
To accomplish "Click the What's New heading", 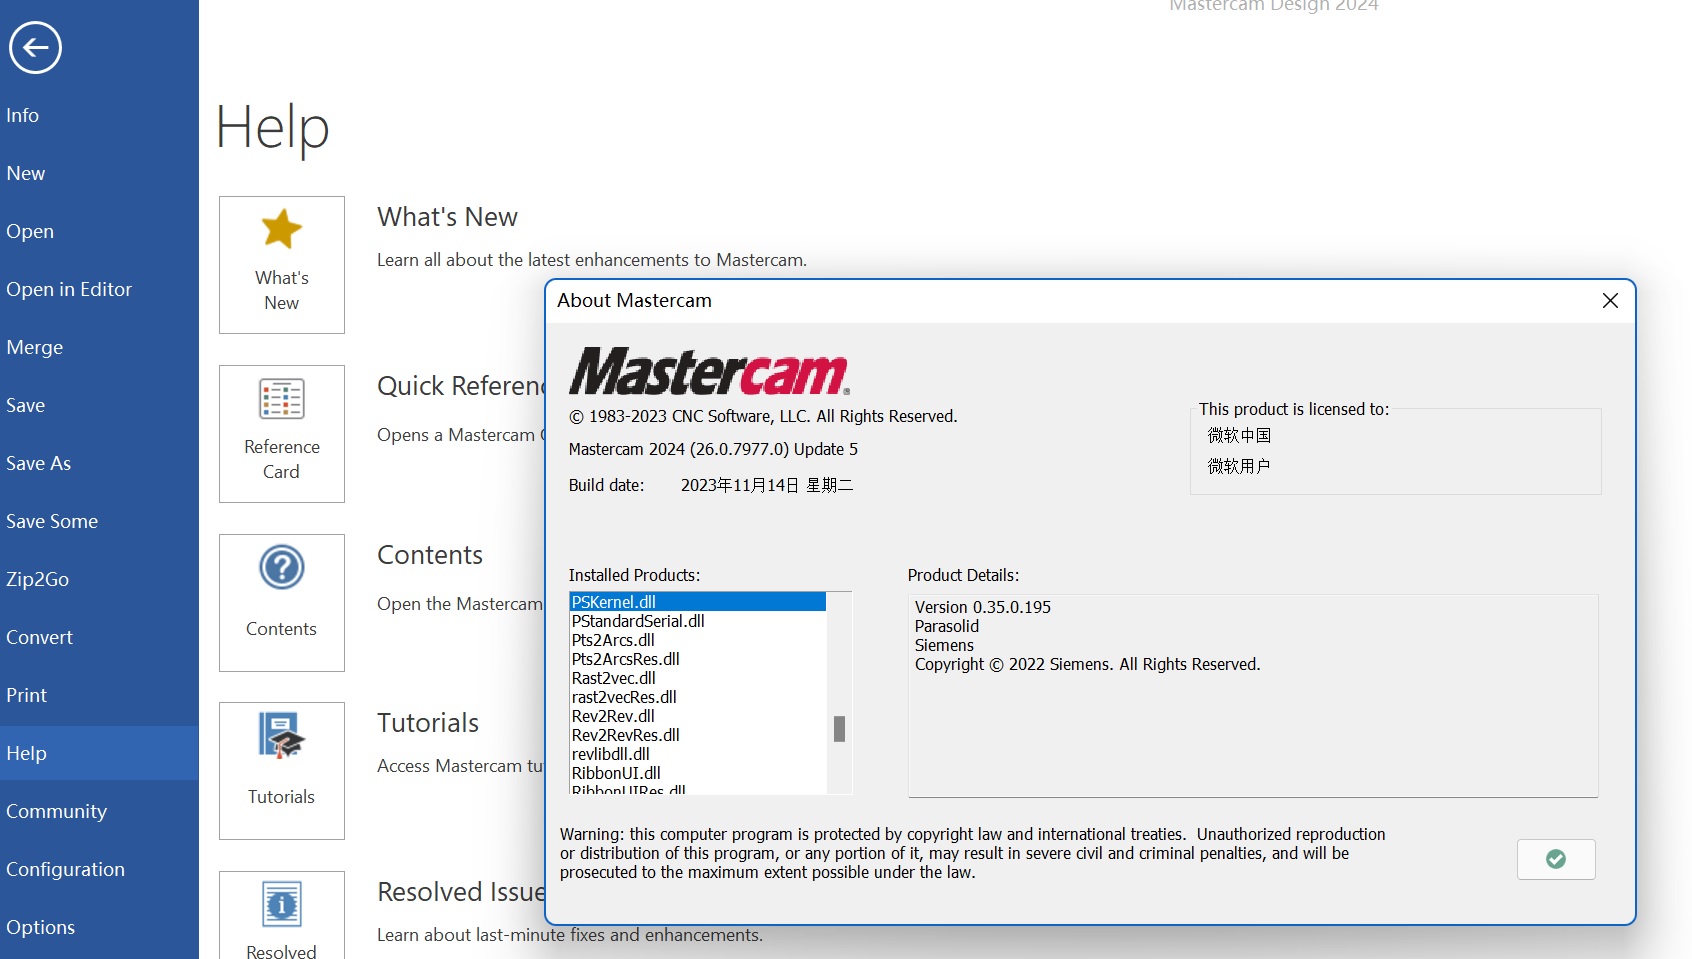I will (x=447, y=217).
